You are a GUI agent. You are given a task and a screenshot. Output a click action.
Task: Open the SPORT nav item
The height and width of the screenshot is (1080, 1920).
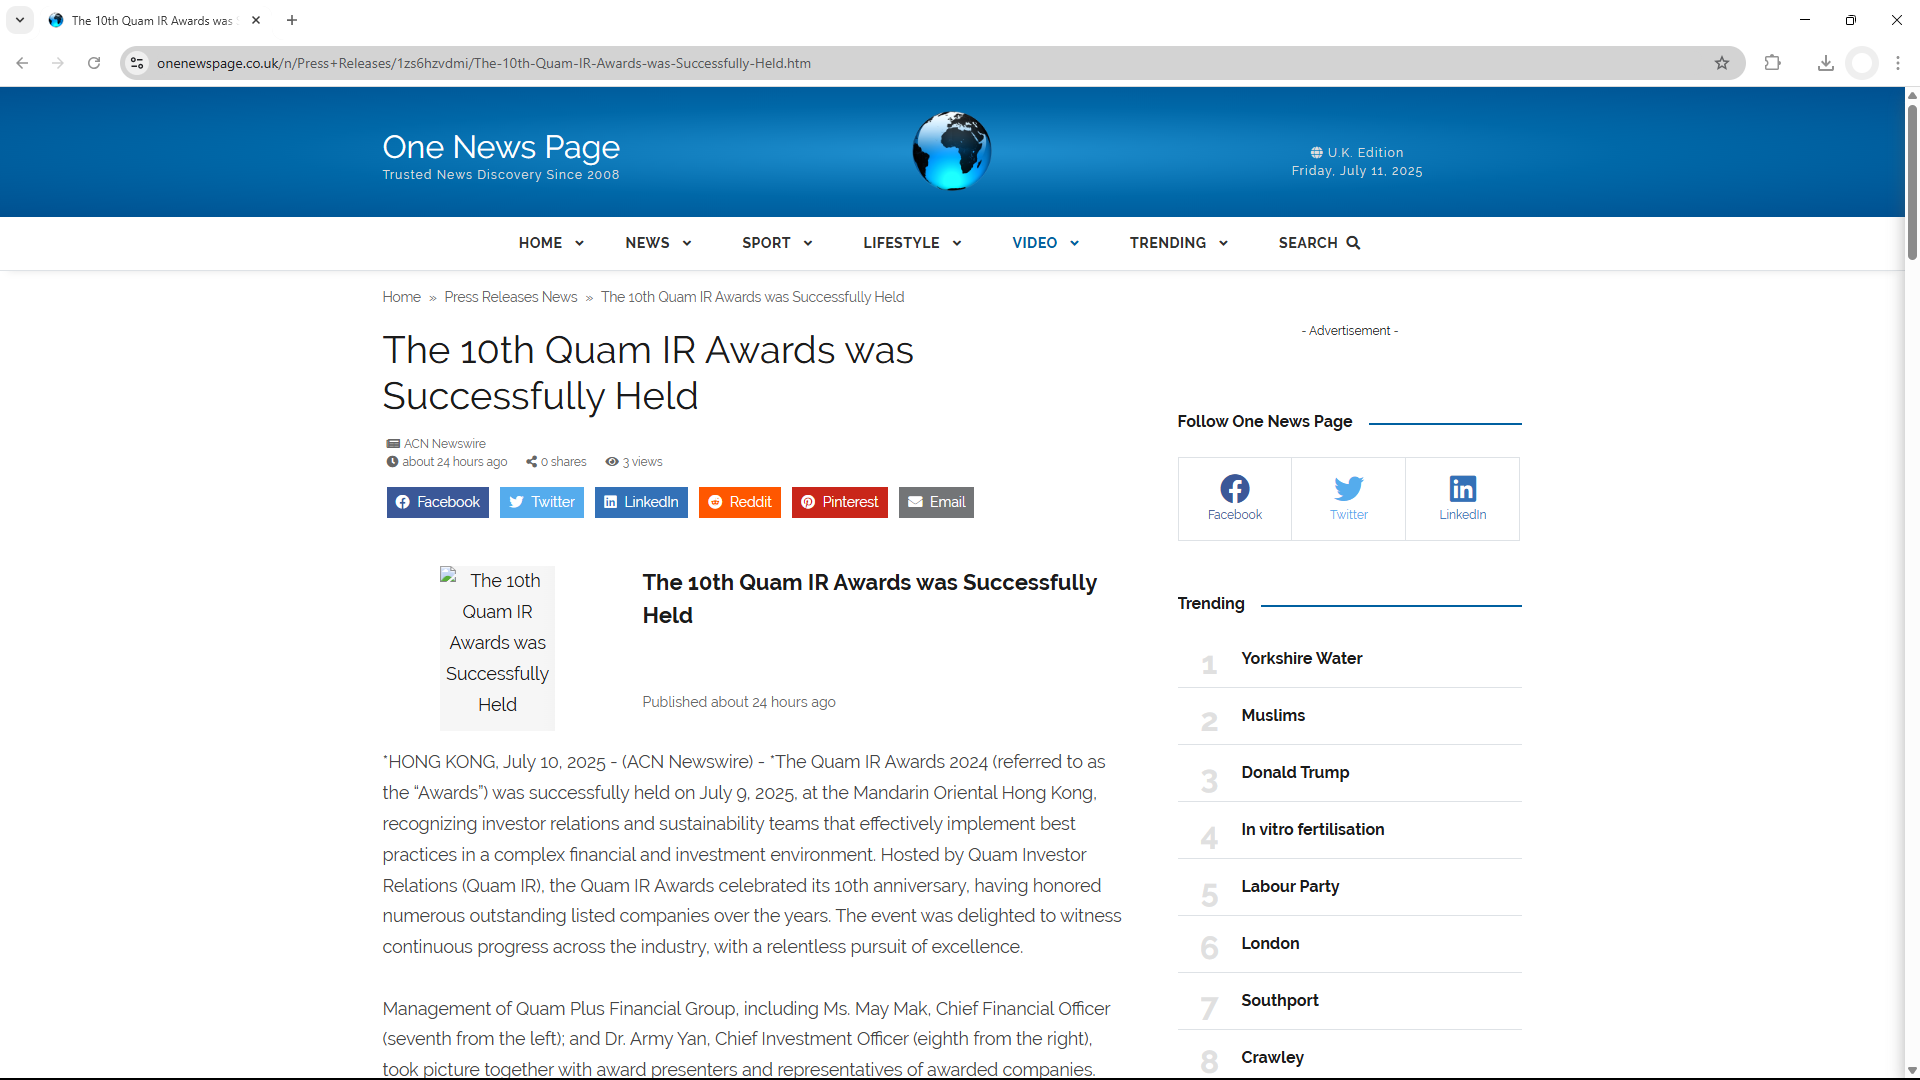[x=766, y=243]
